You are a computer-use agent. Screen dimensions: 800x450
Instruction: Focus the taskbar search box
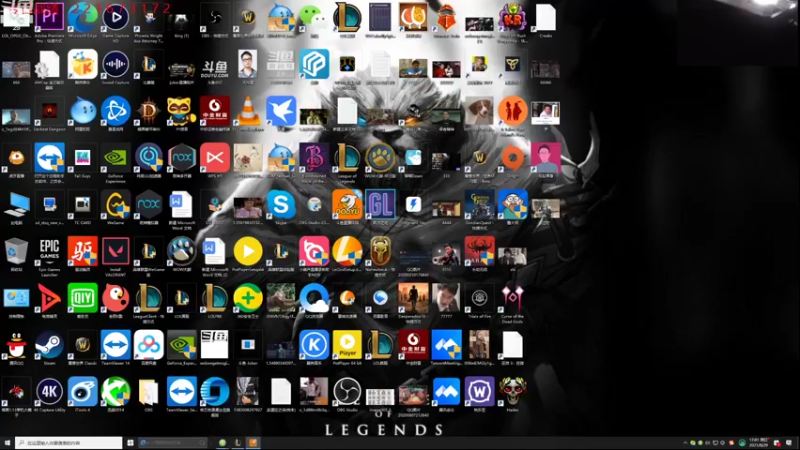click(x=68, y=443)
